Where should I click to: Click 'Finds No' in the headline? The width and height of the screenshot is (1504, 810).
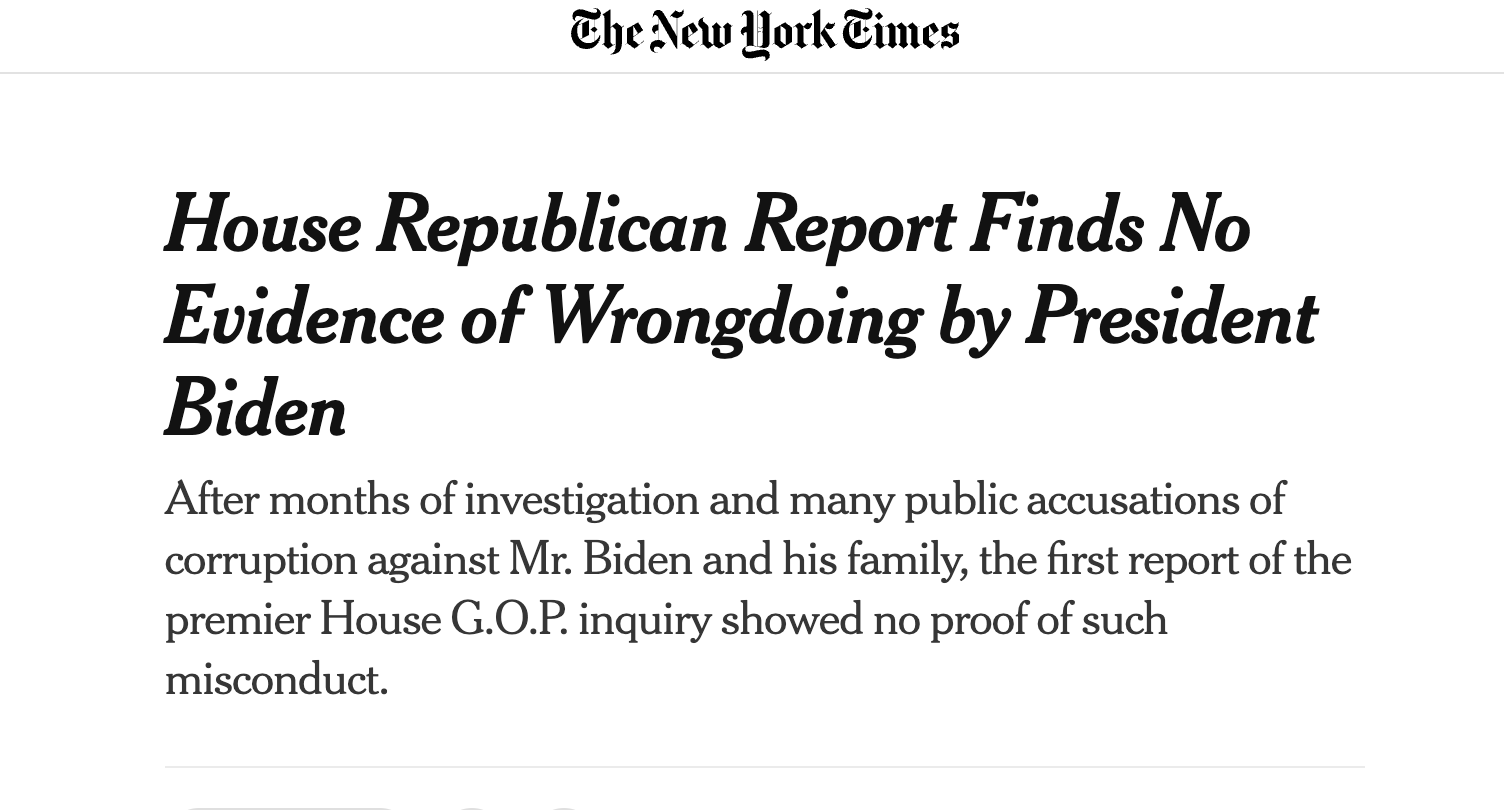1110,226
